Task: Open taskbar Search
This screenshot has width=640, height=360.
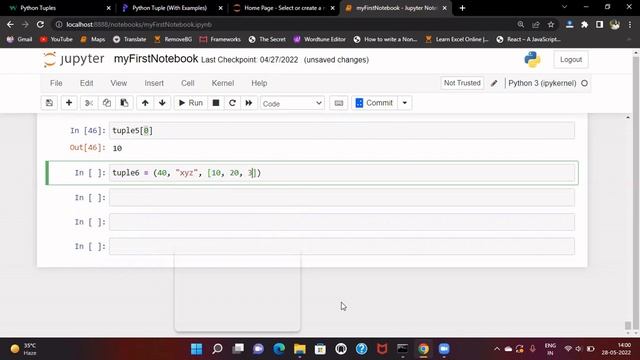Action: pos(218,349)
